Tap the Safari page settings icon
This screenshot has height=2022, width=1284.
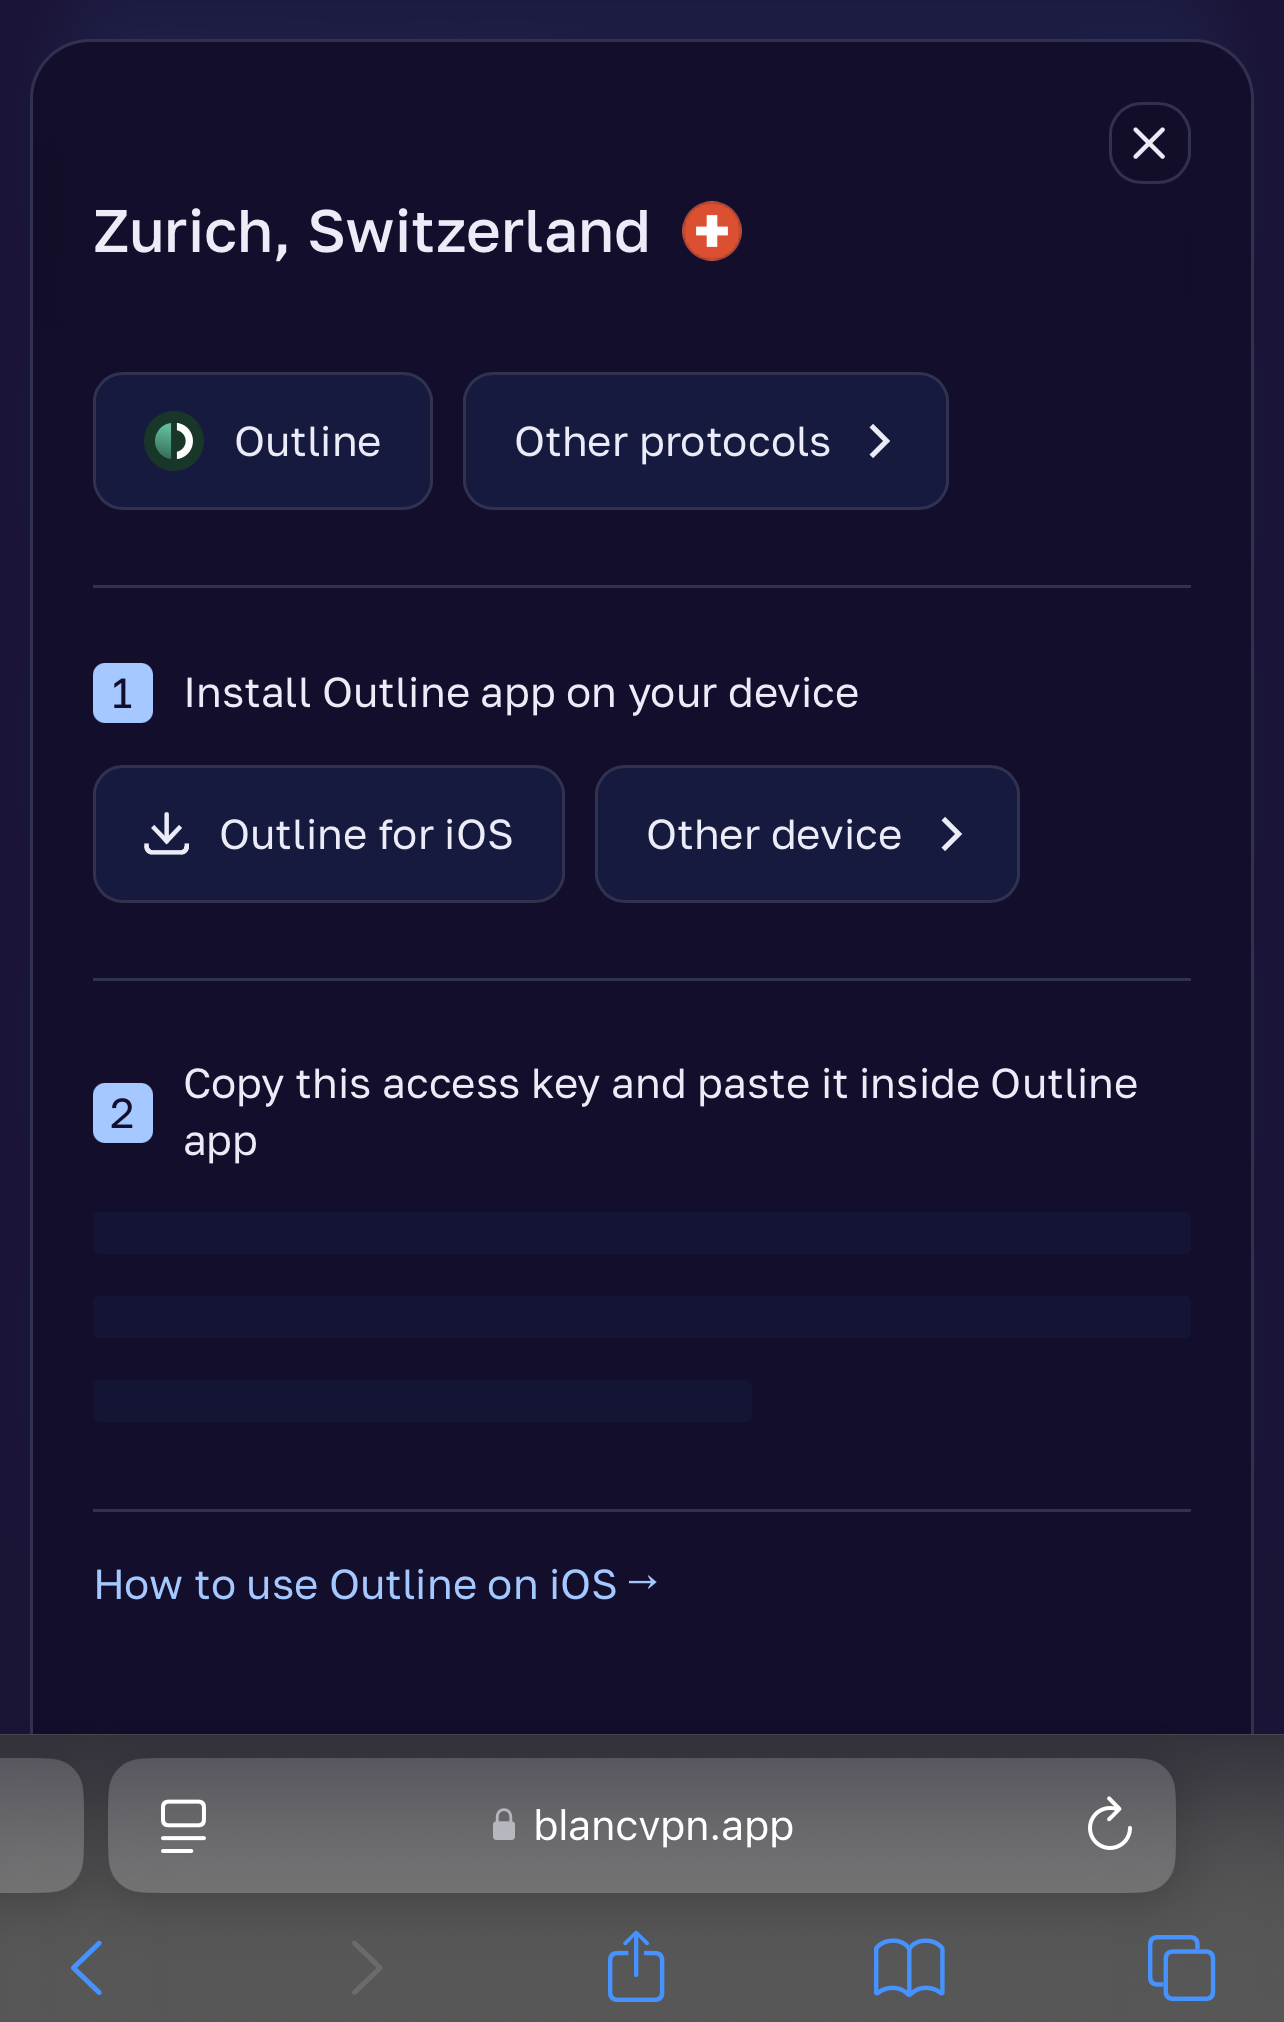point(184,1826)
